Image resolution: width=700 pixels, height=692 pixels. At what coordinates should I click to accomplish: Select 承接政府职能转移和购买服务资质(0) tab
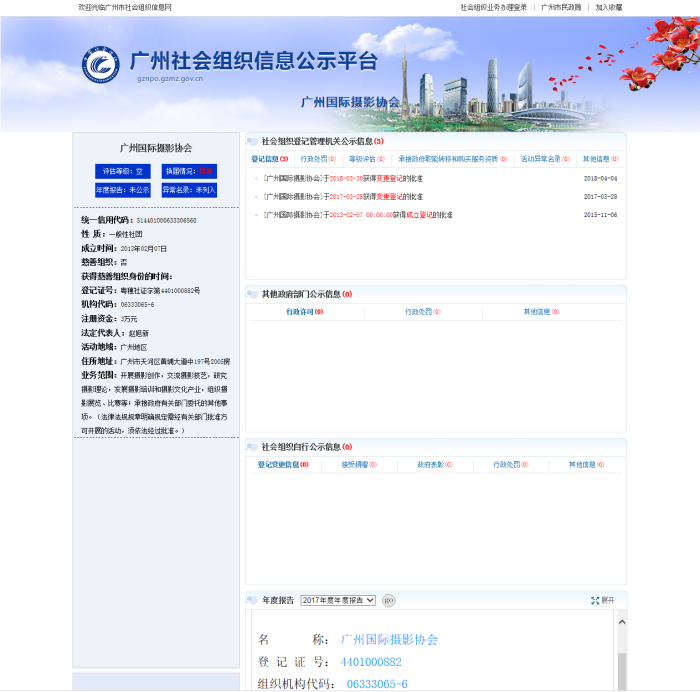[x=453, y=159]
